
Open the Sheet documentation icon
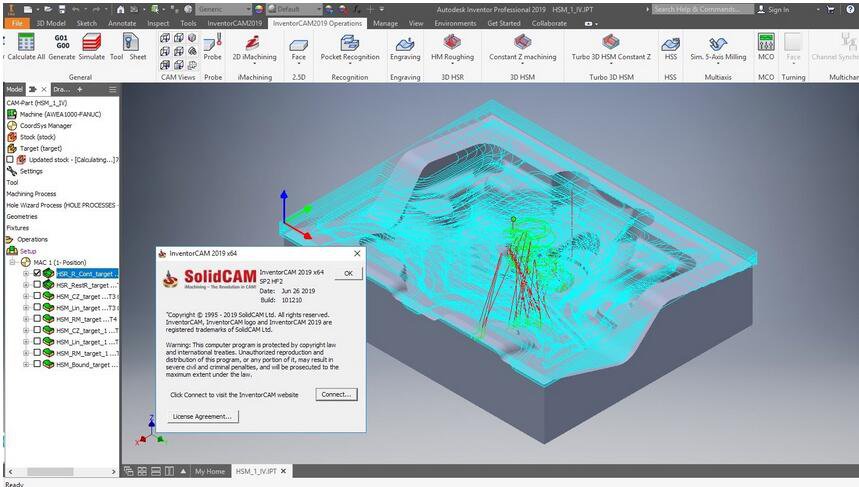[x=130, y=42]
